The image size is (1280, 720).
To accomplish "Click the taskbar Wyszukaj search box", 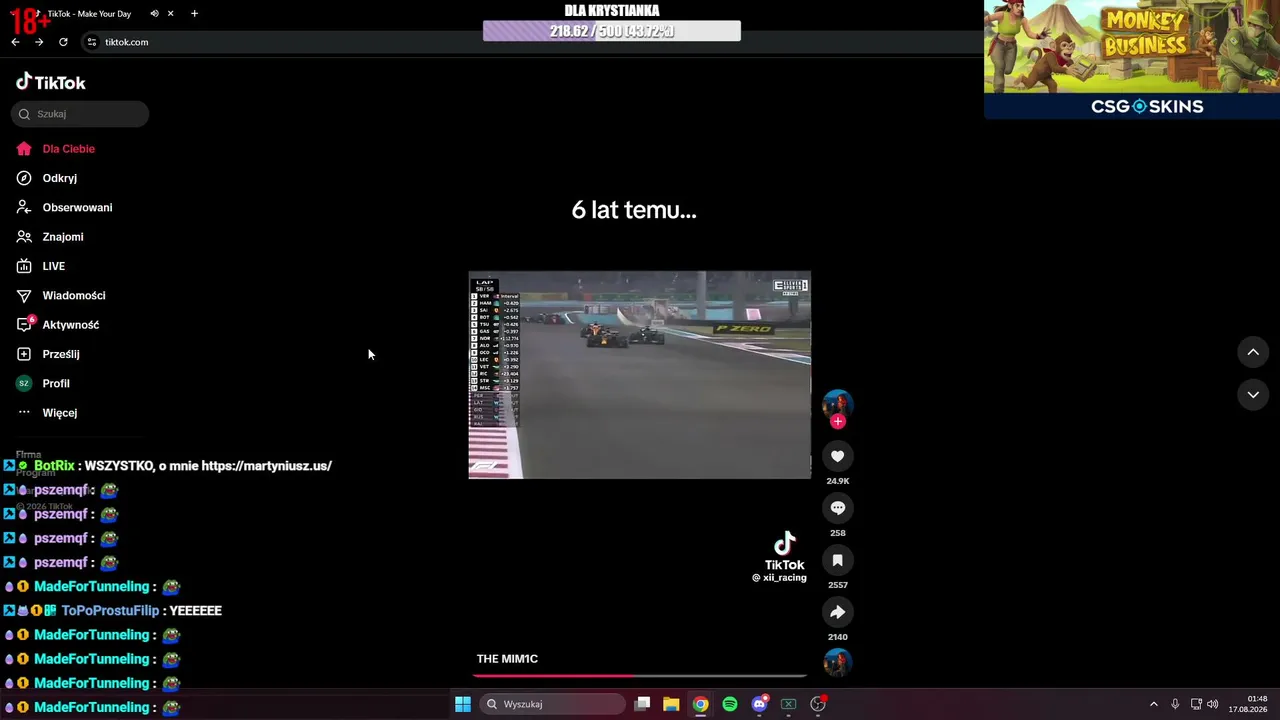I will pos(552,704).
